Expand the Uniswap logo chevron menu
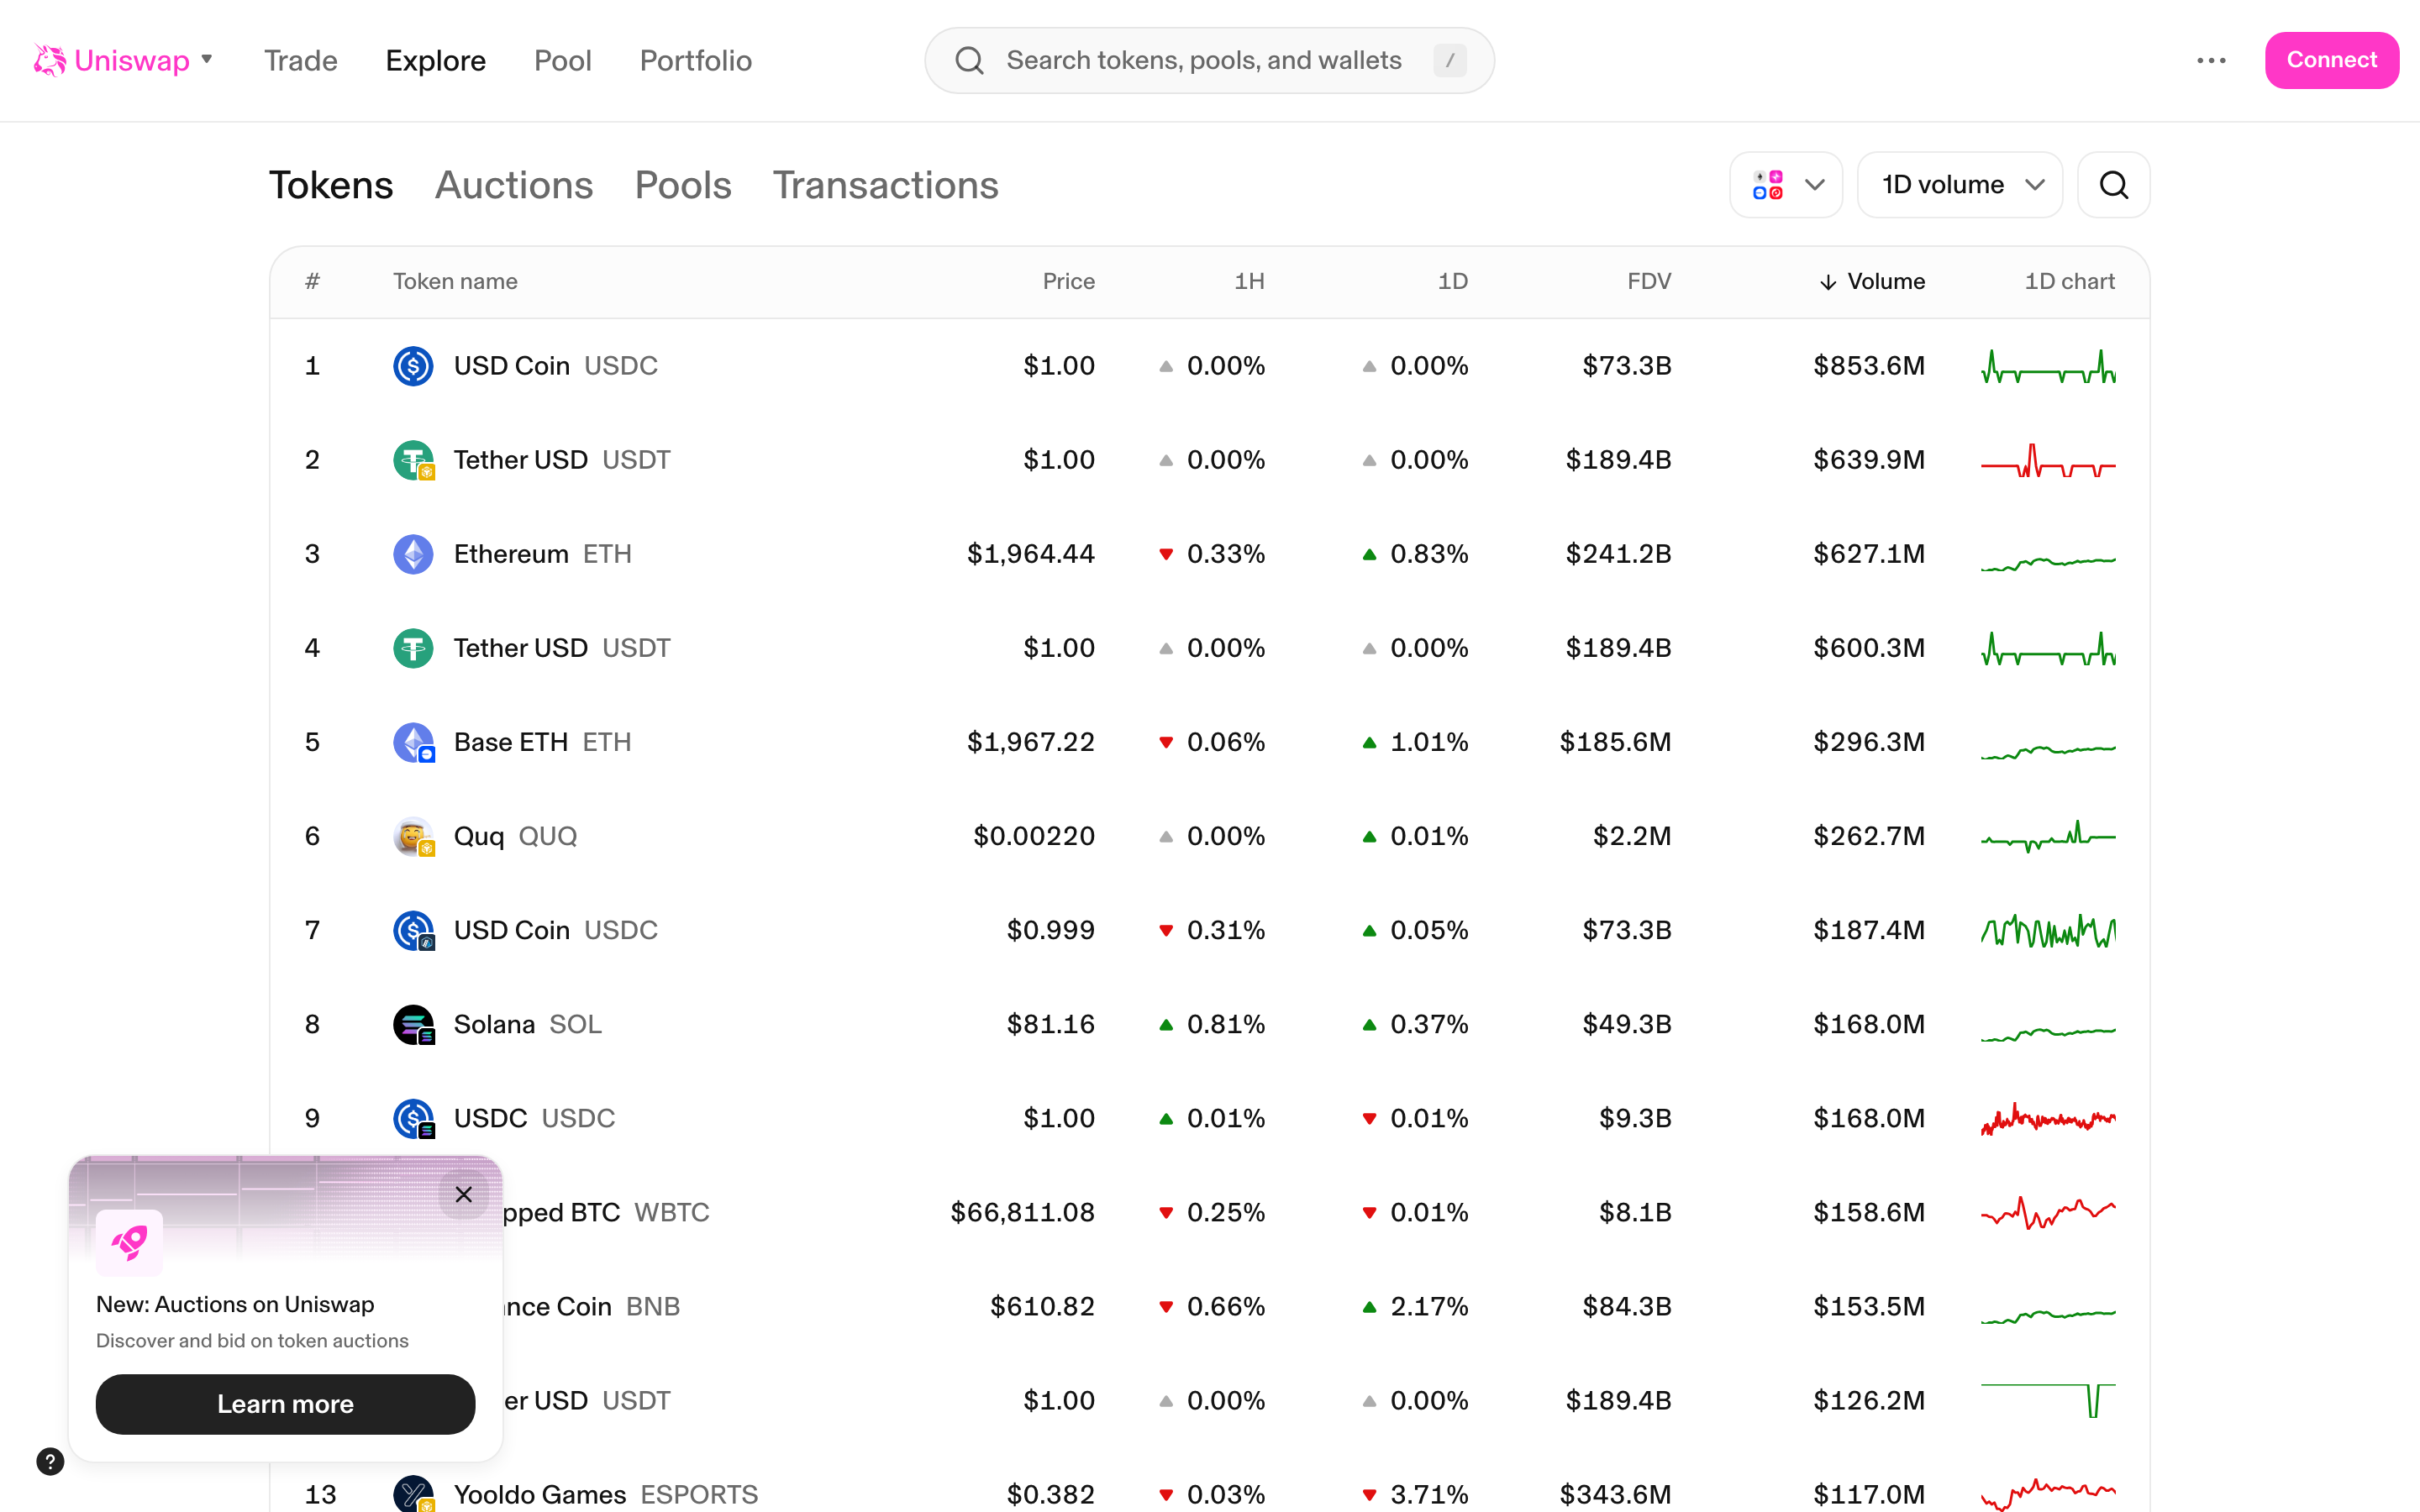The height and width of the screenshot is (1512, 2420). 207,60
